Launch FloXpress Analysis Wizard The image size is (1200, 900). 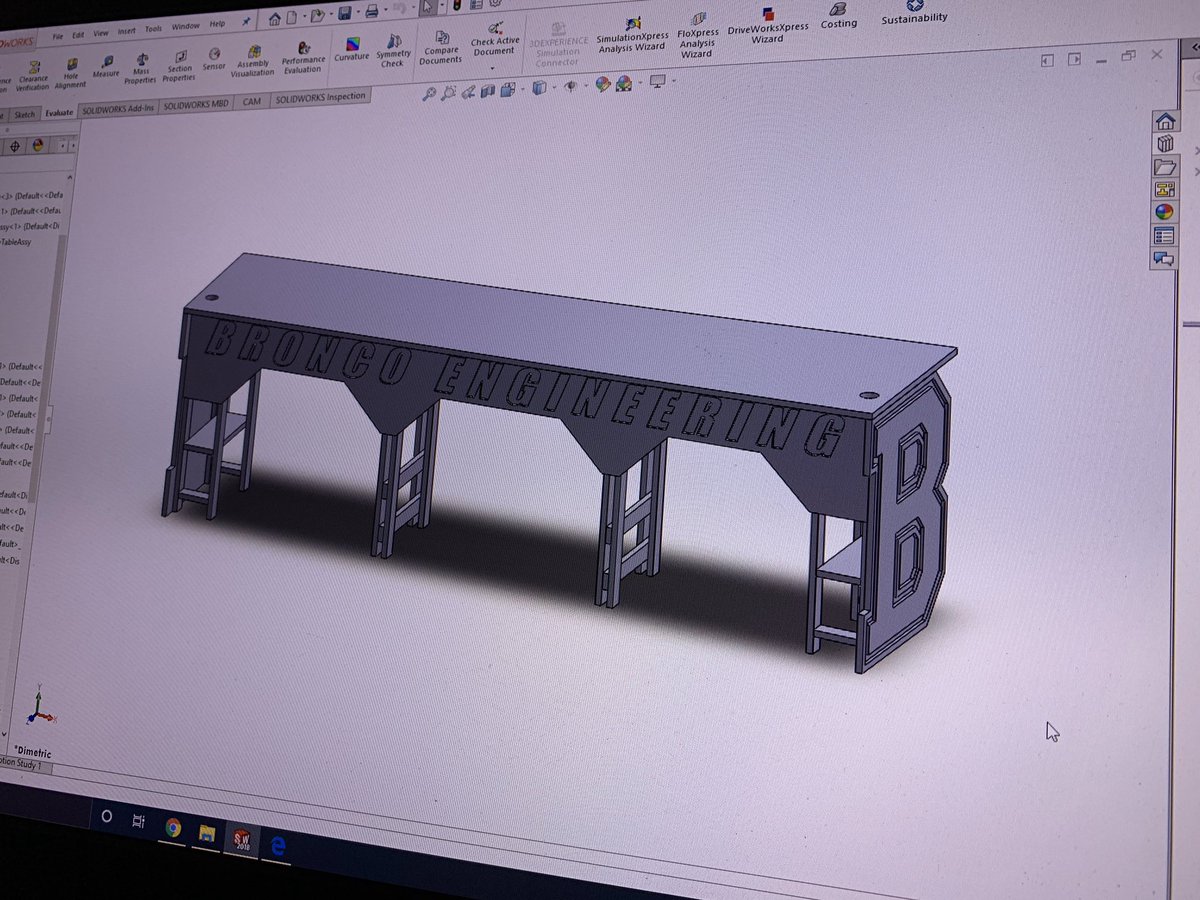(x=697, y=35)
